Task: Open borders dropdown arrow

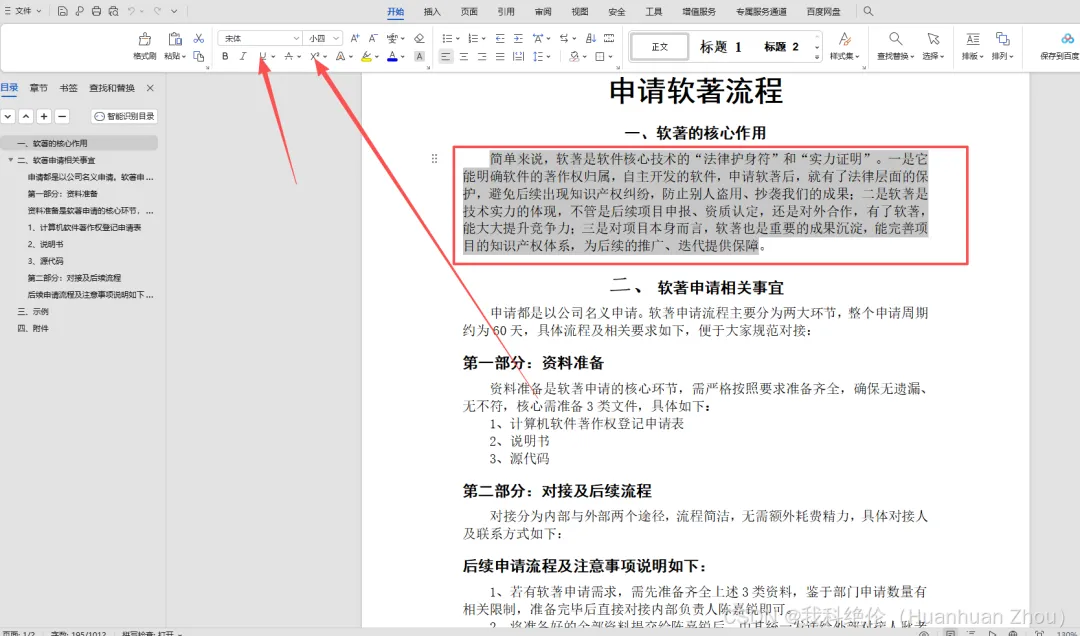Action: [610, 57]
